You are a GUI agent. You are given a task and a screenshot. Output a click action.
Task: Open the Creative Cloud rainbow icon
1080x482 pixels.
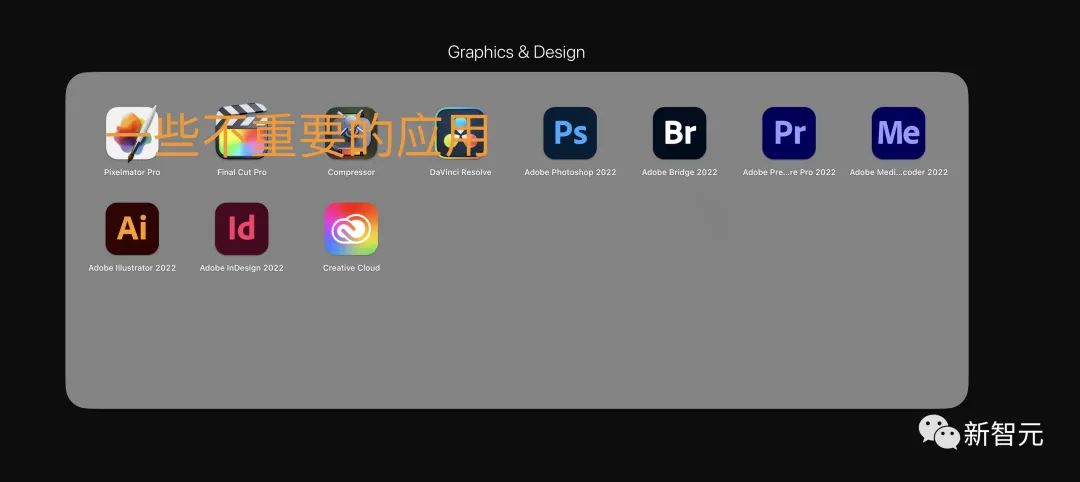(x=351, y=229)
